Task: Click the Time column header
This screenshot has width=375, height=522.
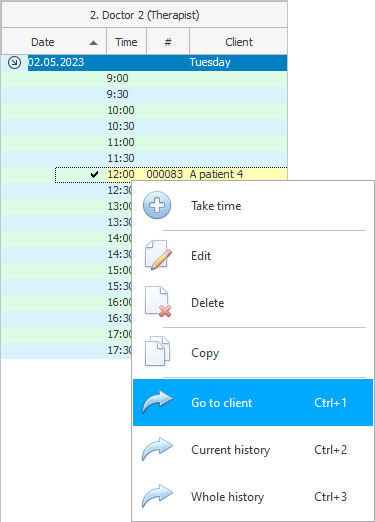Action: click(x=126, y=42)
